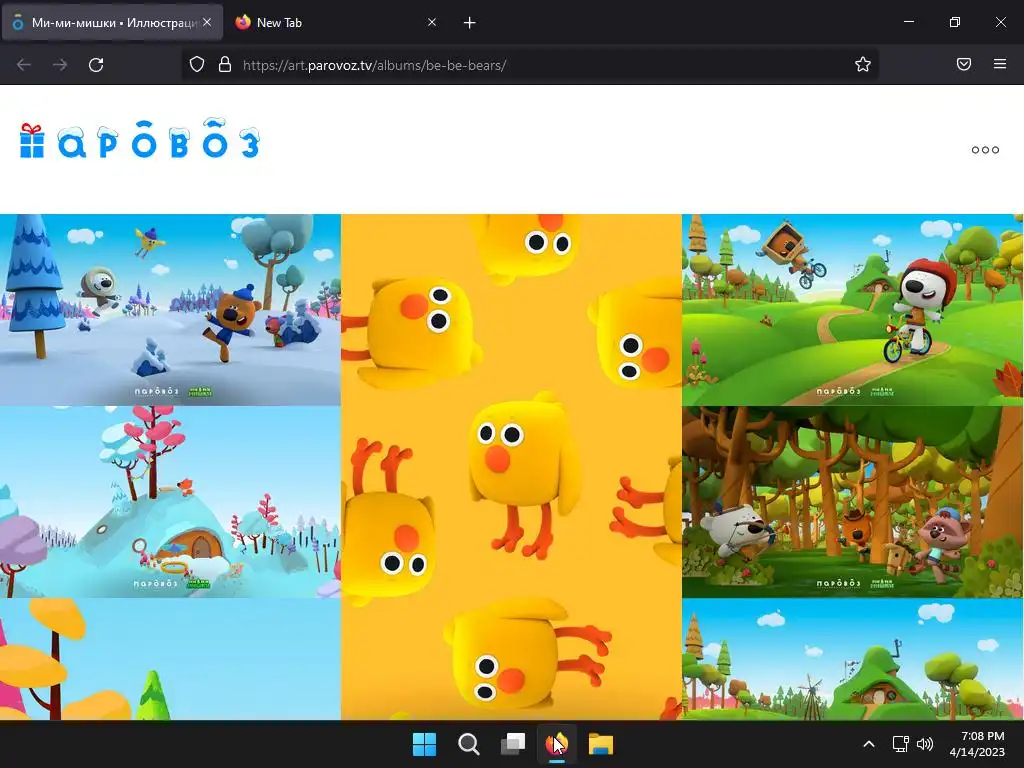This screenshot has height=768, width=1024.
Task: Open the Save to Pocket button
Action: click(964, 64)
